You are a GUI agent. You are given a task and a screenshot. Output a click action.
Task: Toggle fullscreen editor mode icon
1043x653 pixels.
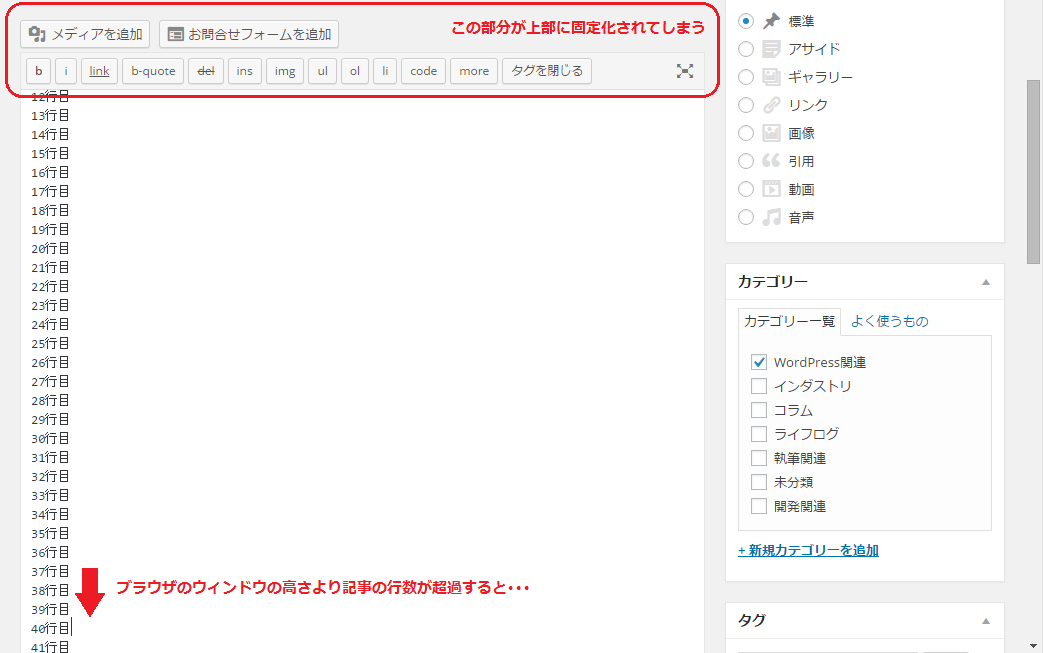tap(684, 70)
